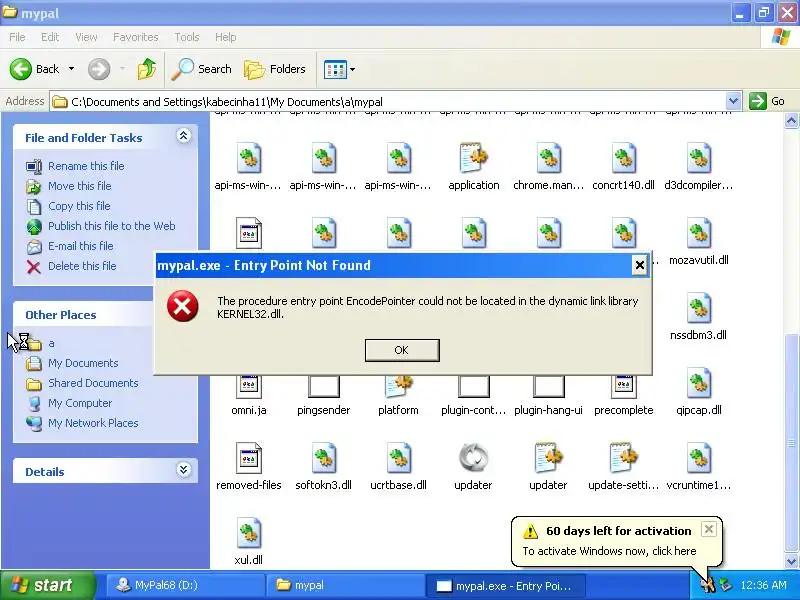Switch to mypal folder taskbar item

pos(345,585)
